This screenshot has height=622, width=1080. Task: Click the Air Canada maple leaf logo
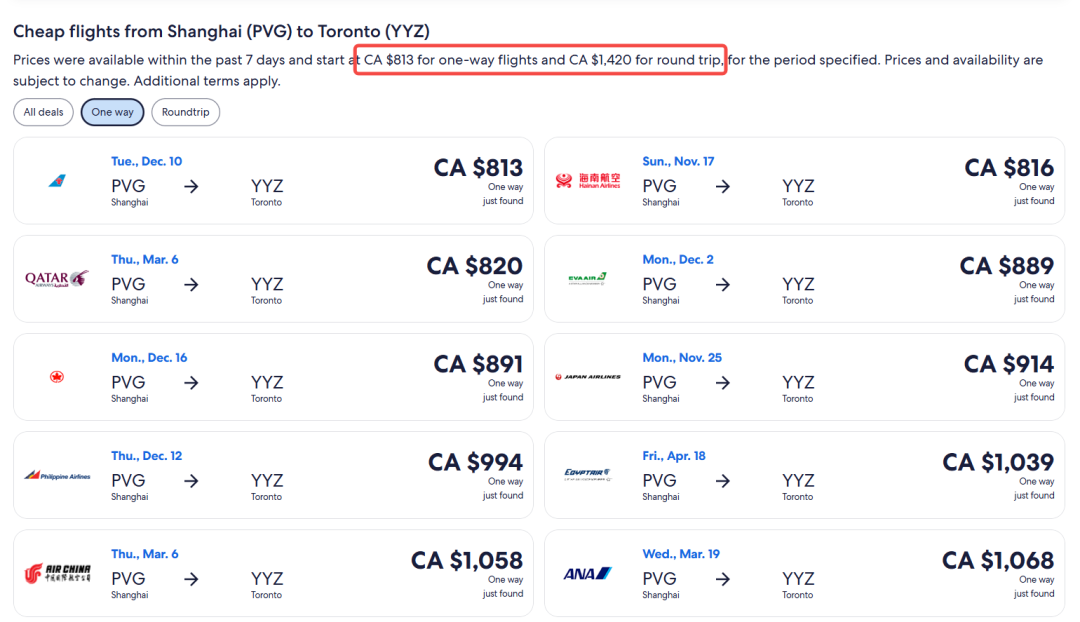[x=57, y=377]
